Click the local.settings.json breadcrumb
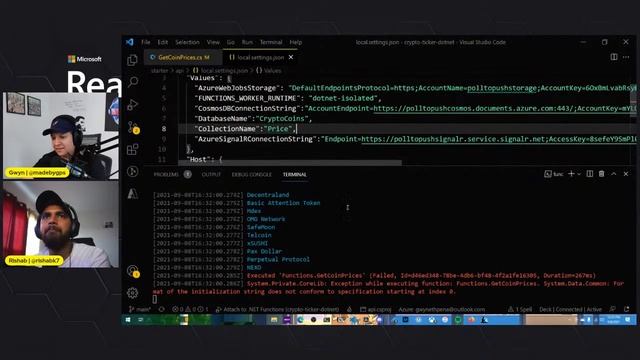 [x=221, y=71]
